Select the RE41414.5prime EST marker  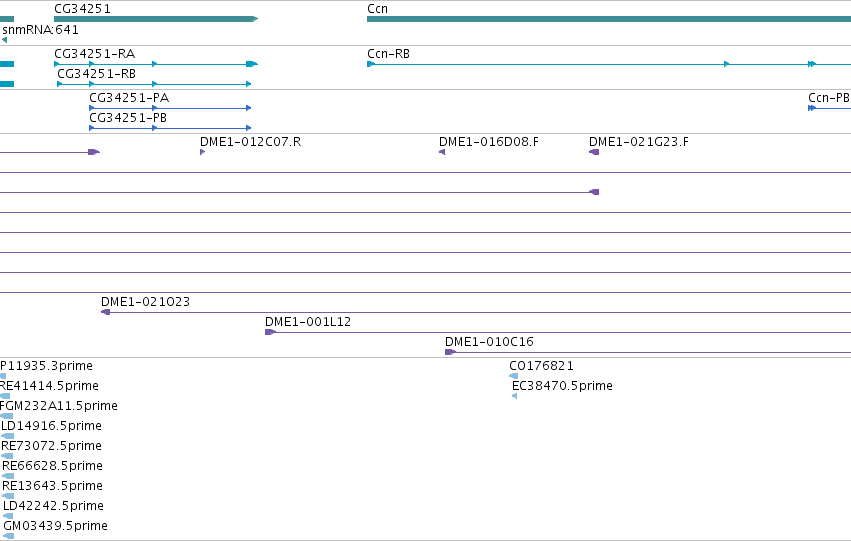[5, 396]
